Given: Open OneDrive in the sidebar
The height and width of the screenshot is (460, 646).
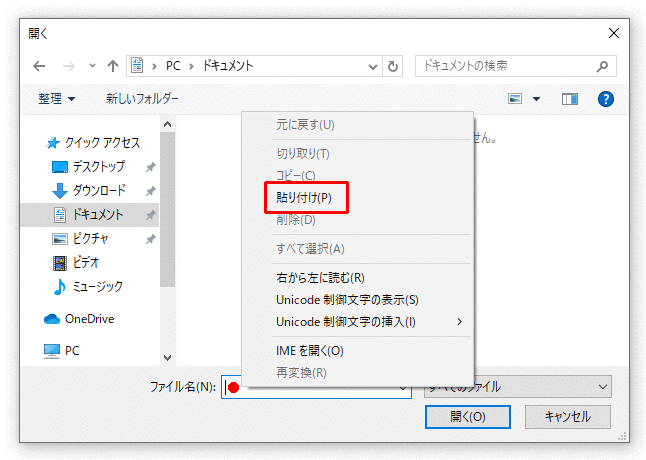Looking at the screenshot, I should 88,319.
